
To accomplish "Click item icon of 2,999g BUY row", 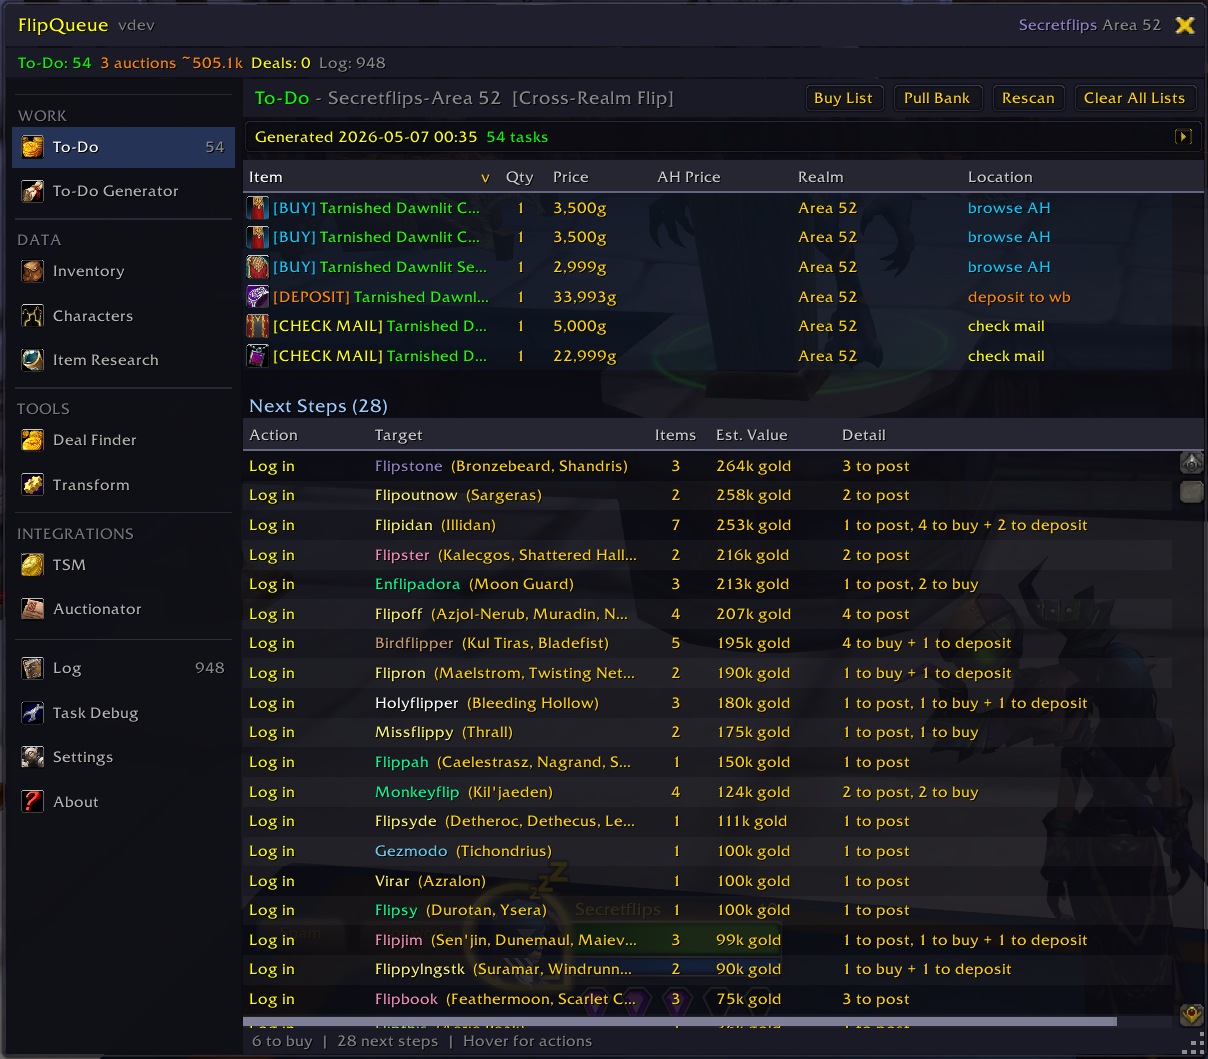I will [x=258, y=267].
